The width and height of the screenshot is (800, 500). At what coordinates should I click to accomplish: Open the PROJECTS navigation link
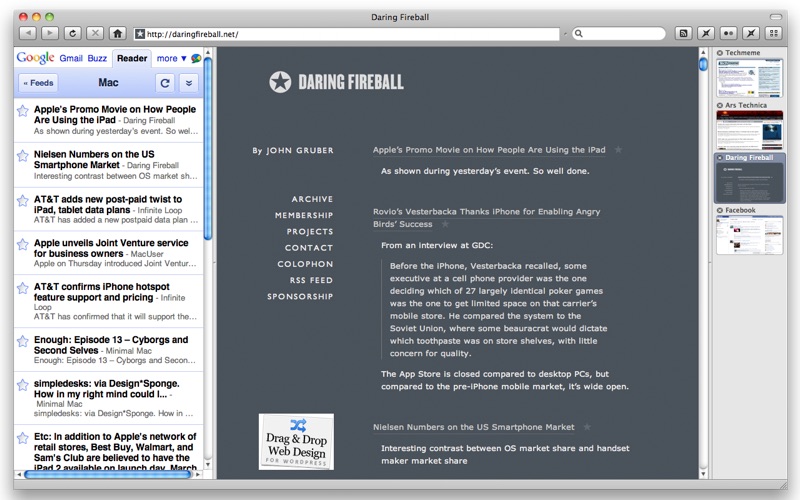pos(310,232)
